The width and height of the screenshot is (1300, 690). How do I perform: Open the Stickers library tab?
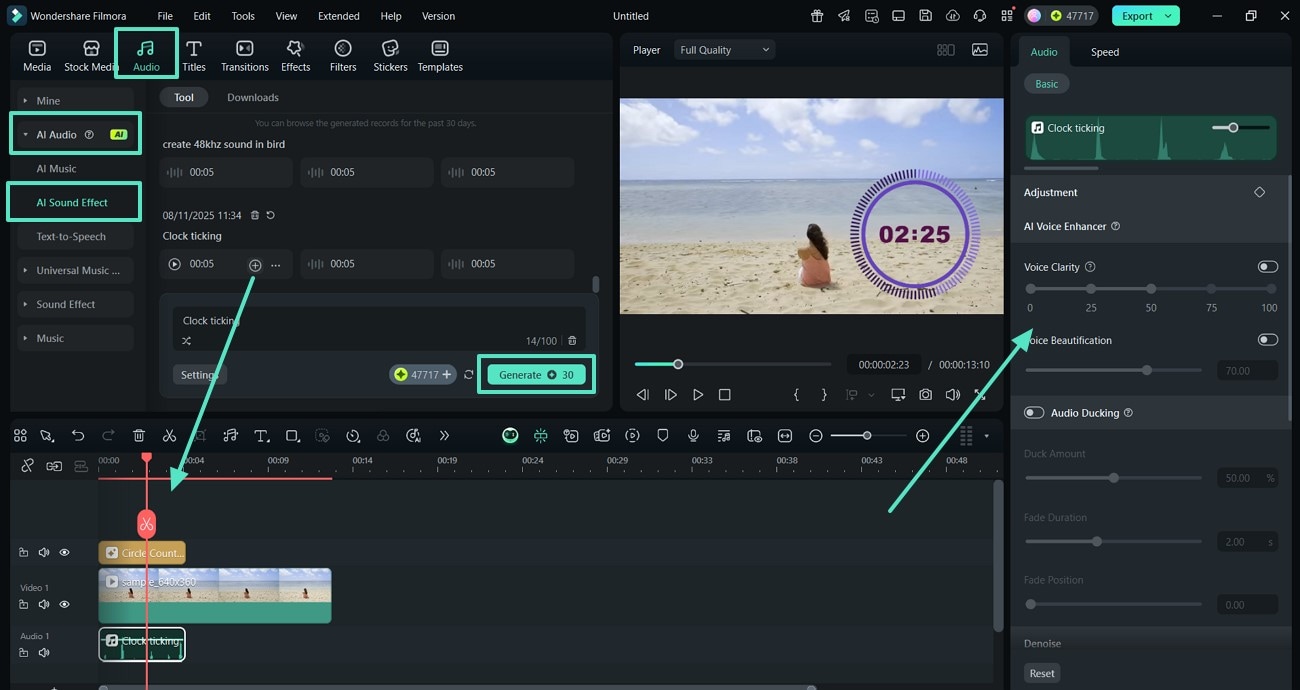click(390, 56)
